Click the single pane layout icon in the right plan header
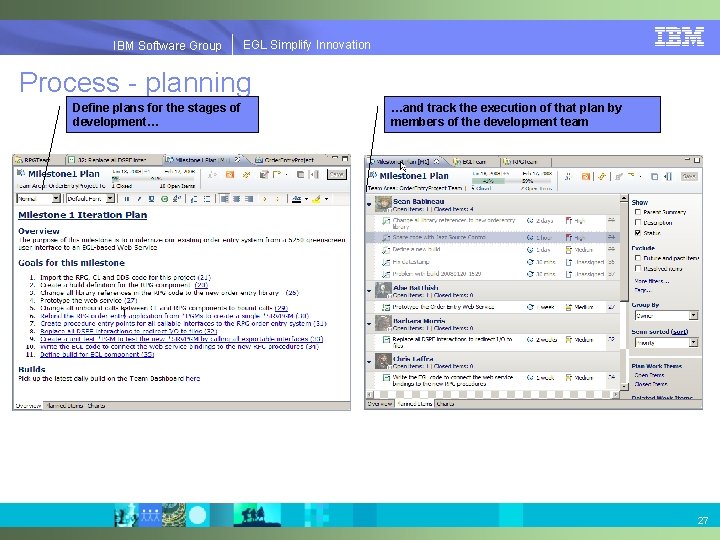Screen dimensions: 720x540 click(x=655, y=176)
